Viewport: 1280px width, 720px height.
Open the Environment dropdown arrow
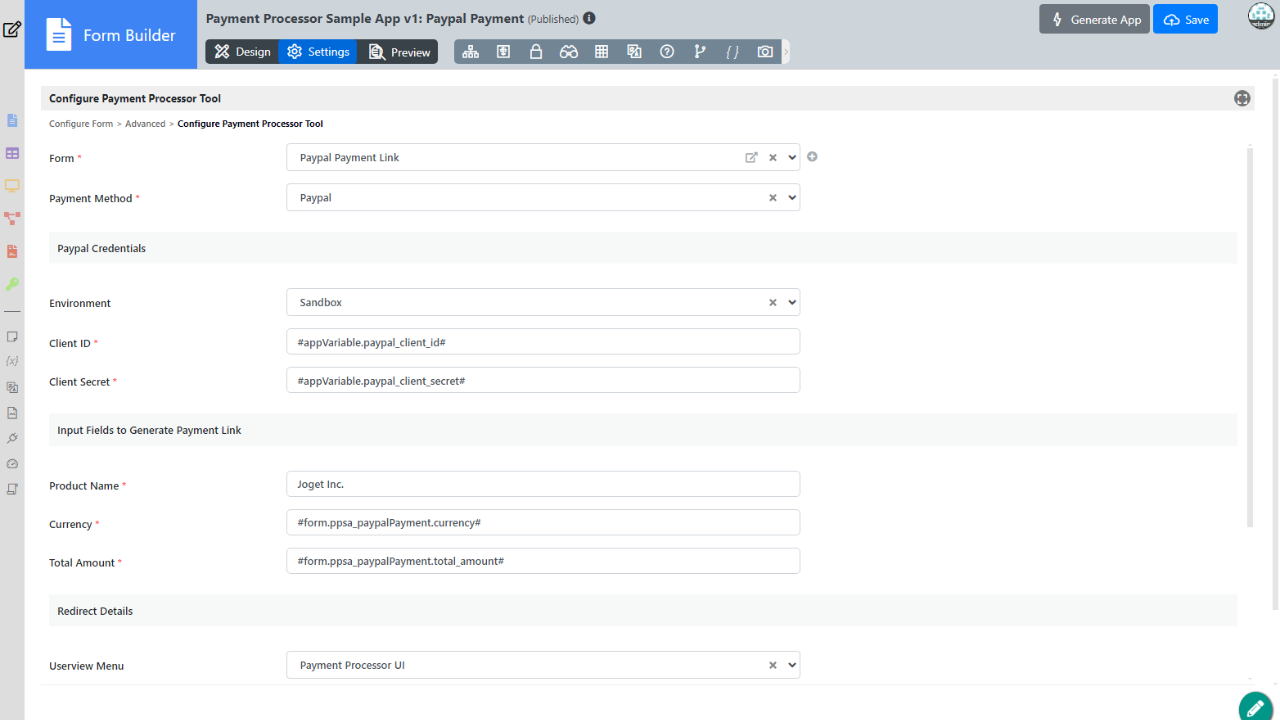coord(792,302)
